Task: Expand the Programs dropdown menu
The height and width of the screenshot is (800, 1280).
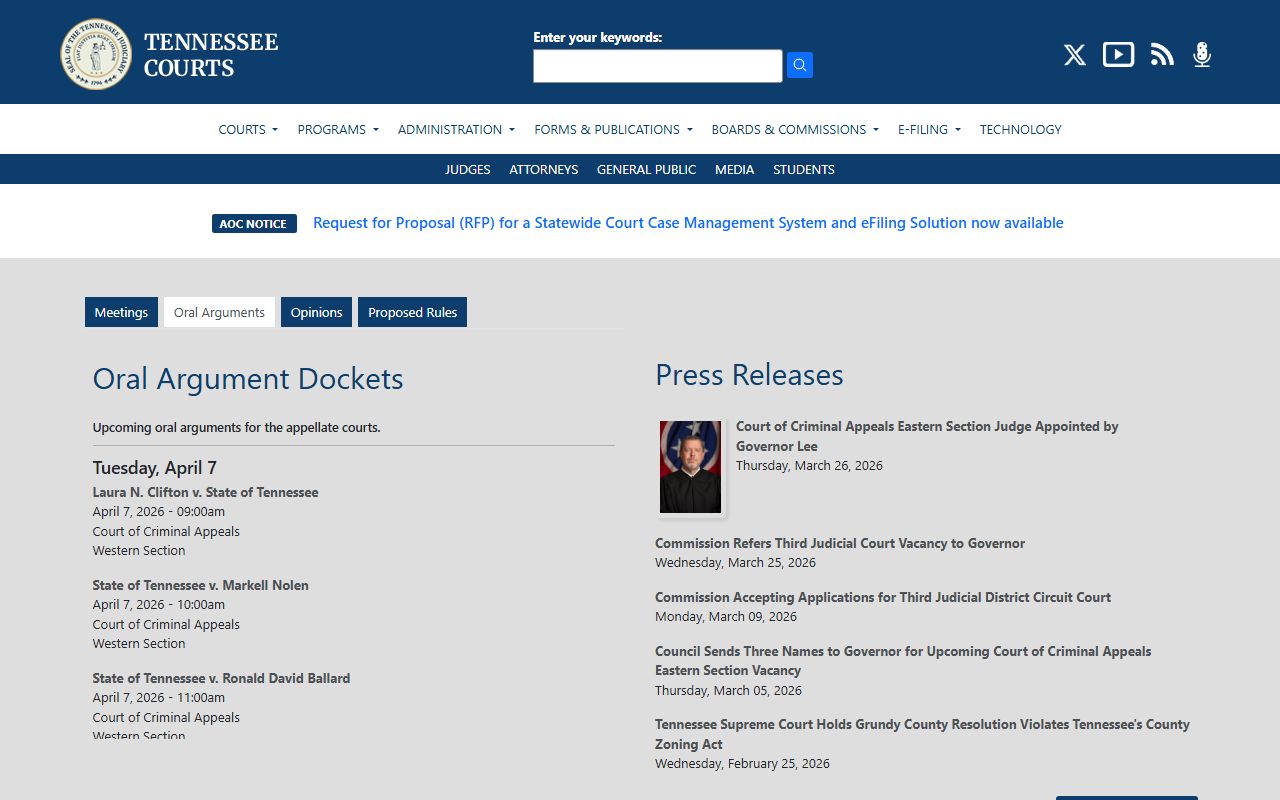Action: click(x=338, y=129)
